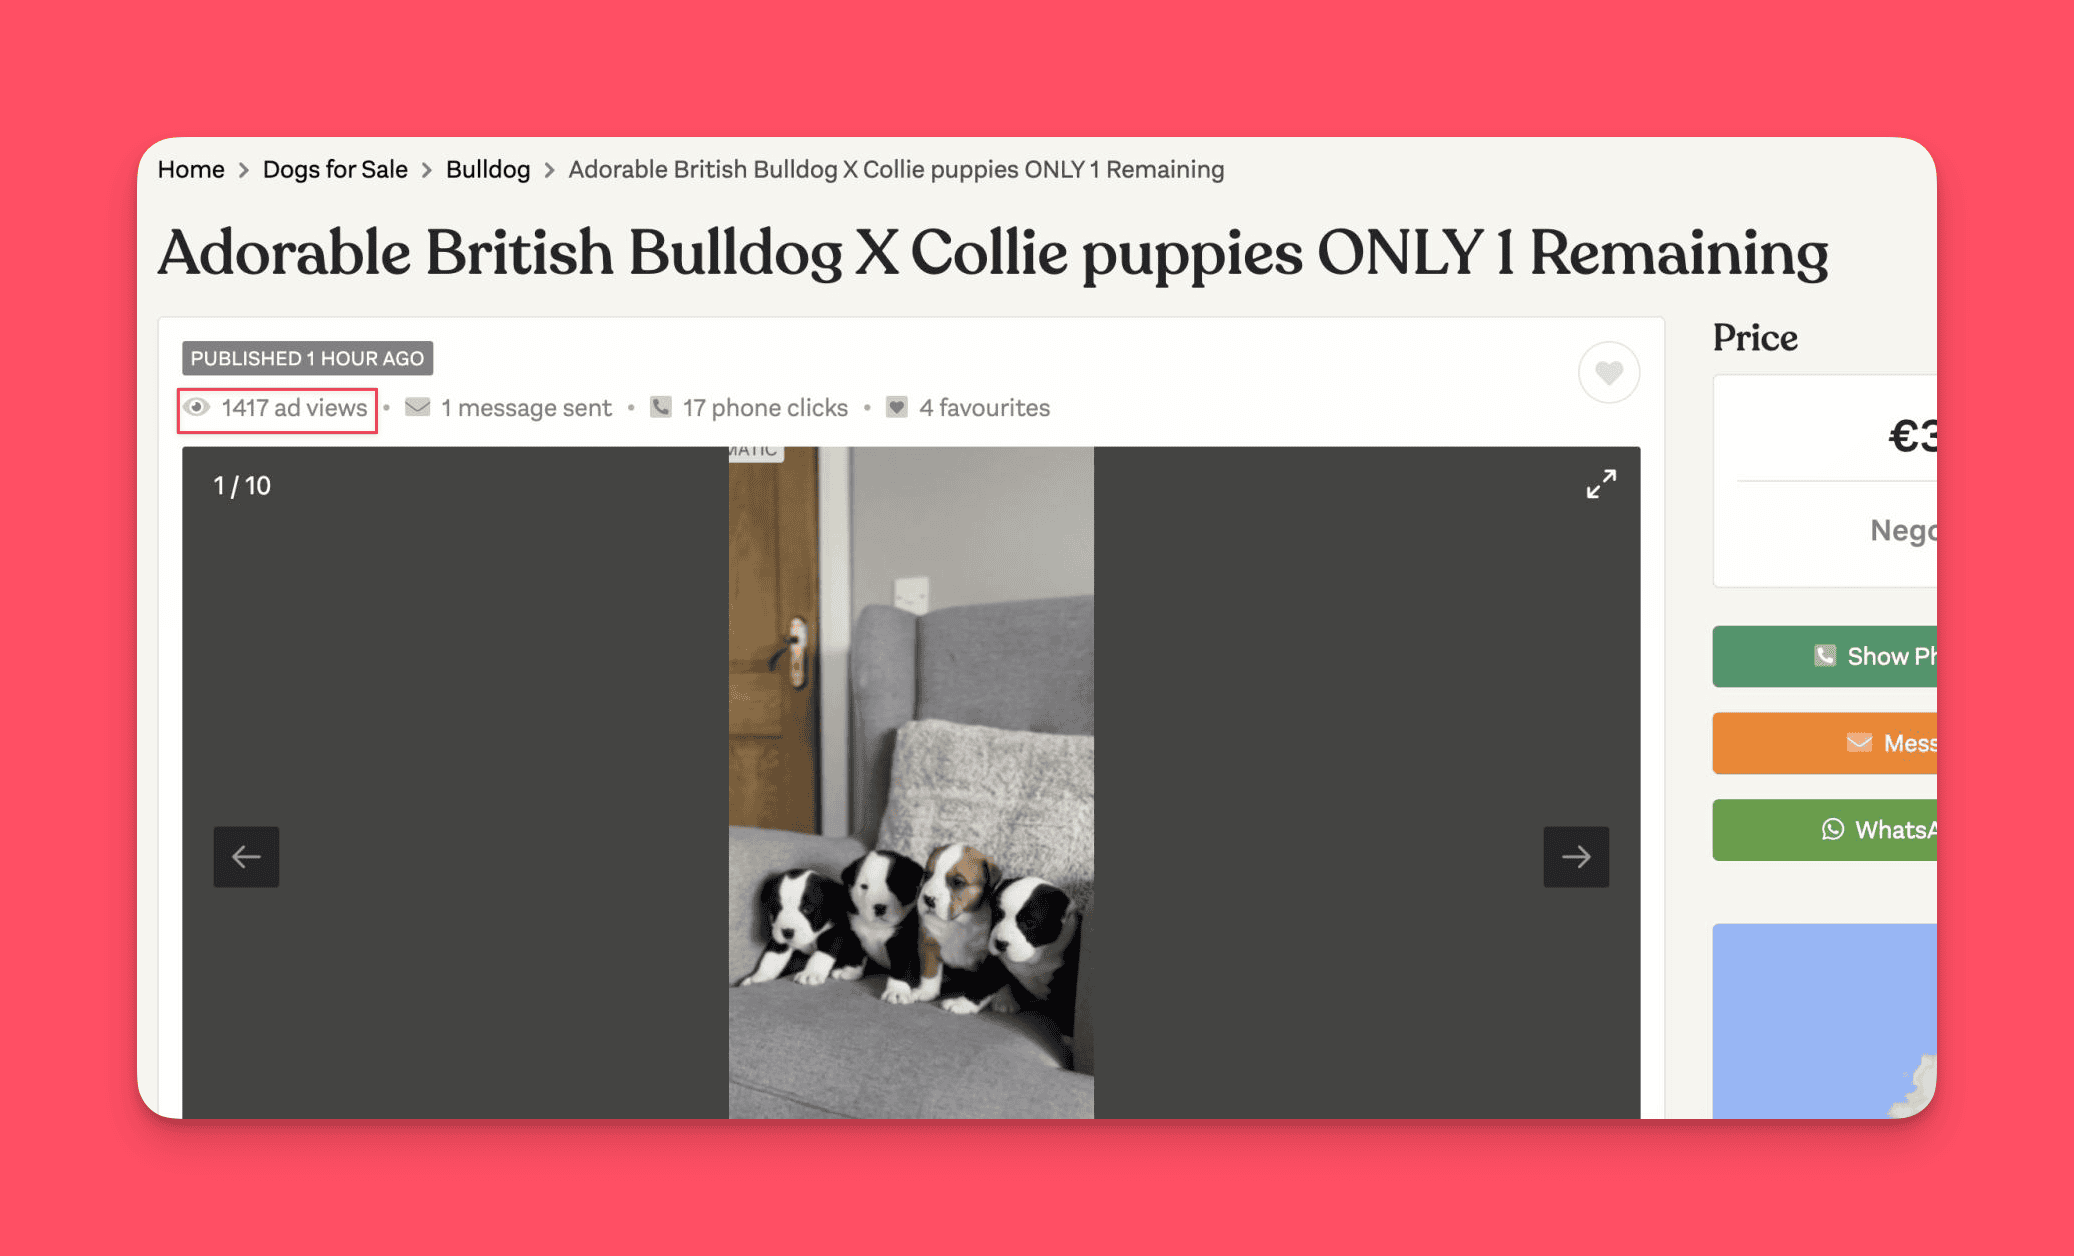Click the heart icon beside 4 favourites

coord(896,407)
